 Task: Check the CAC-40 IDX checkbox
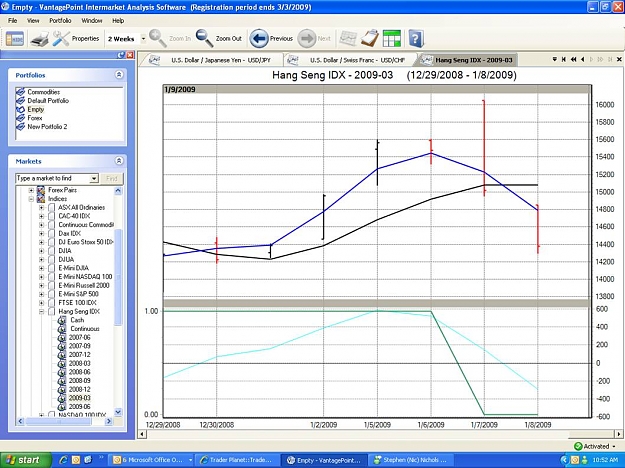51,216
